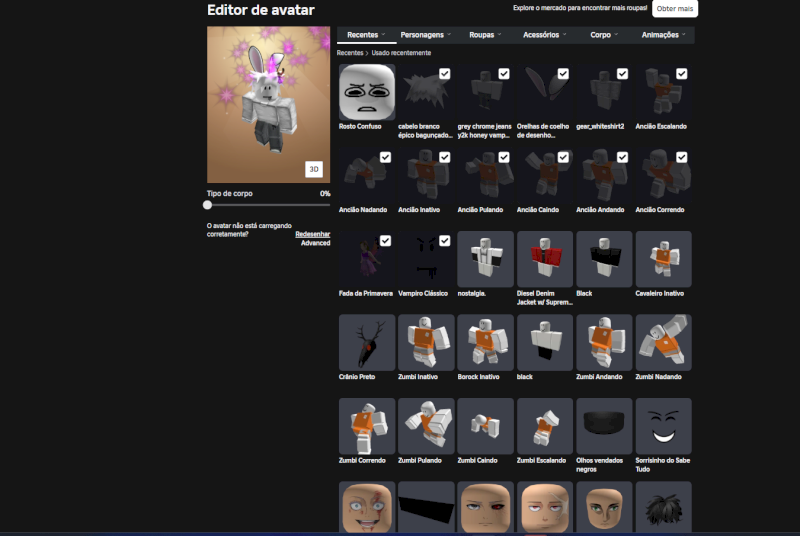Uncheck the gear_whiteshirt2 item
The image size is (800, 536).
(622, 74)
